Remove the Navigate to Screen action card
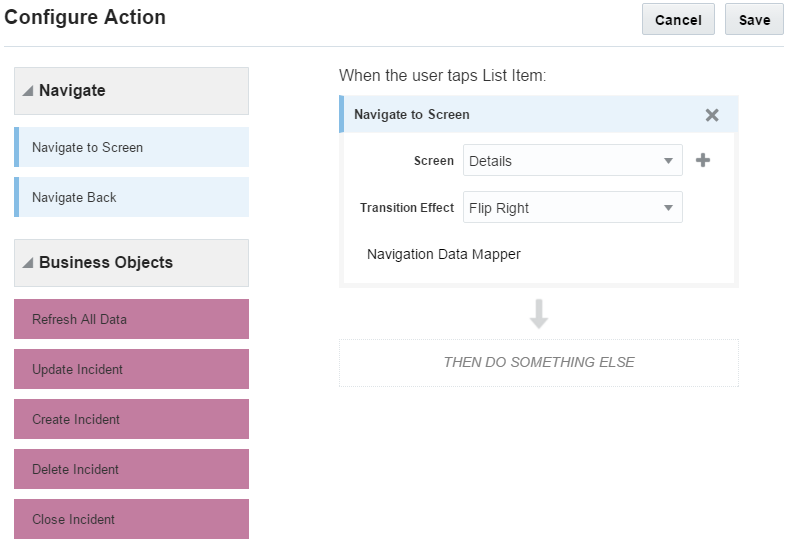The image size is (788, 542). (712, 115)
